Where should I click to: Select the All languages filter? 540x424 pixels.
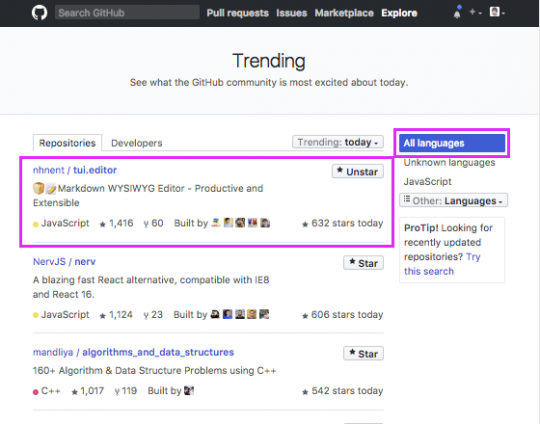point(452,143)
